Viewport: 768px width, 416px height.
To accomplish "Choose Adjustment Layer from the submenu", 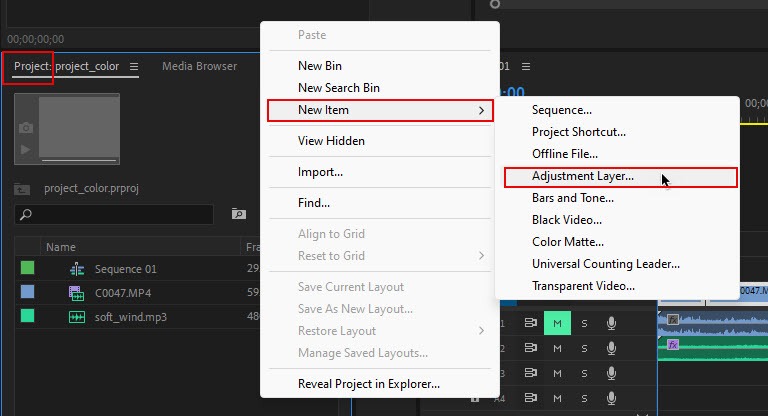I will [582, 176].
